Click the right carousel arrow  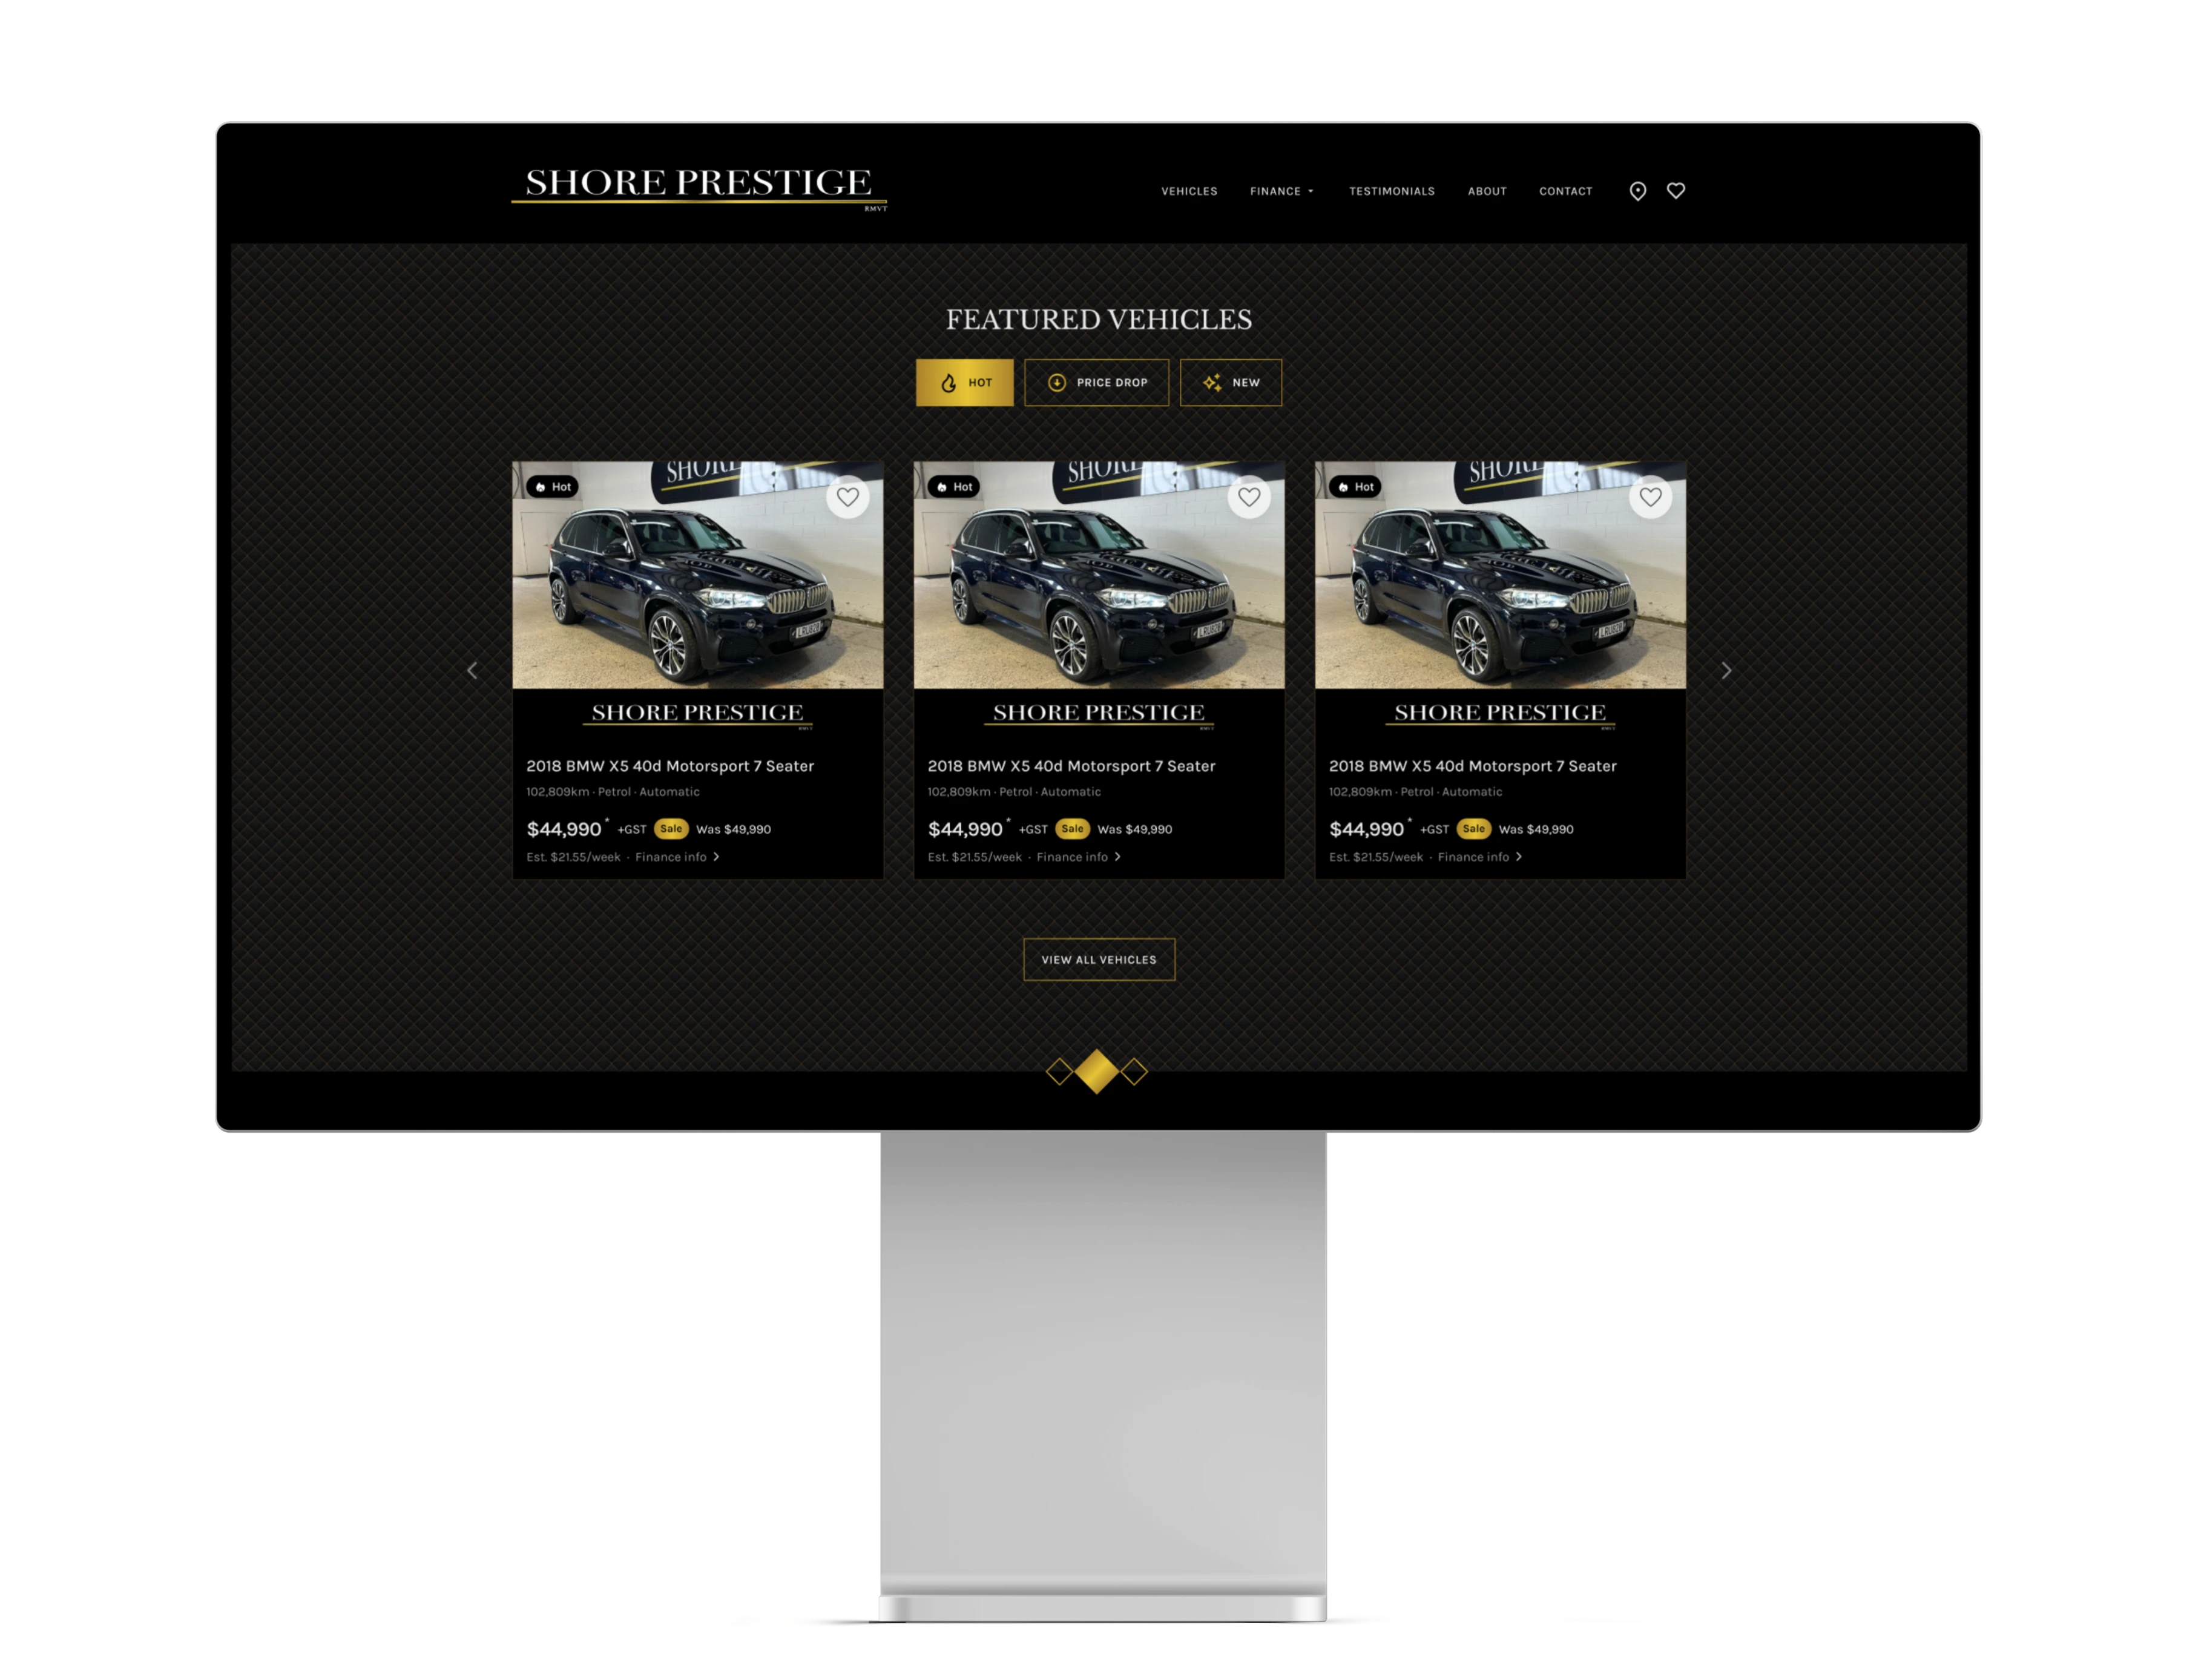(x=1726, y=671)
